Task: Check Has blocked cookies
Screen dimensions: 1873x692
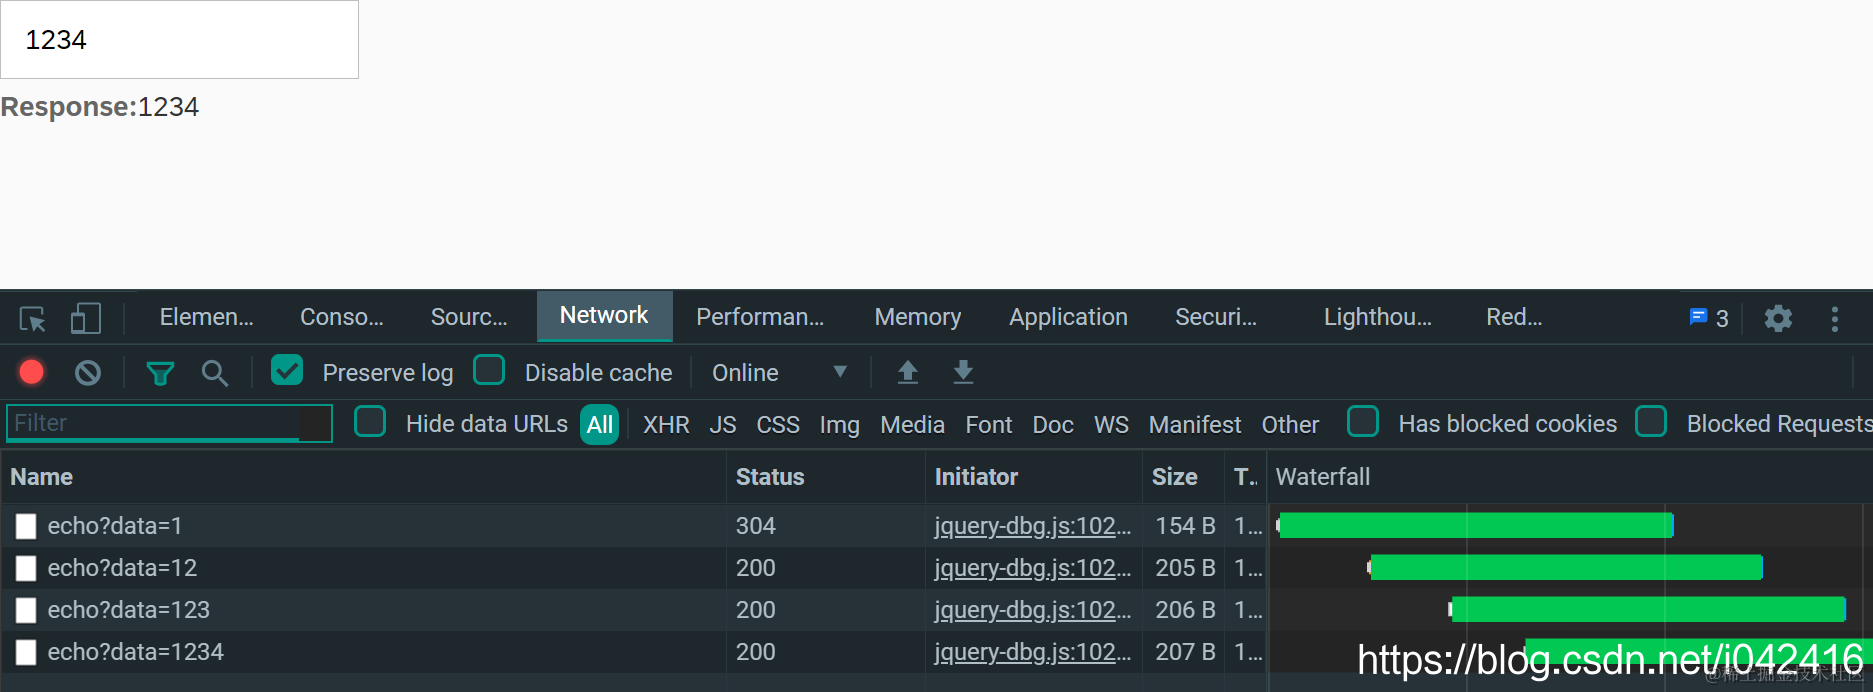Action: (1363, 421)
